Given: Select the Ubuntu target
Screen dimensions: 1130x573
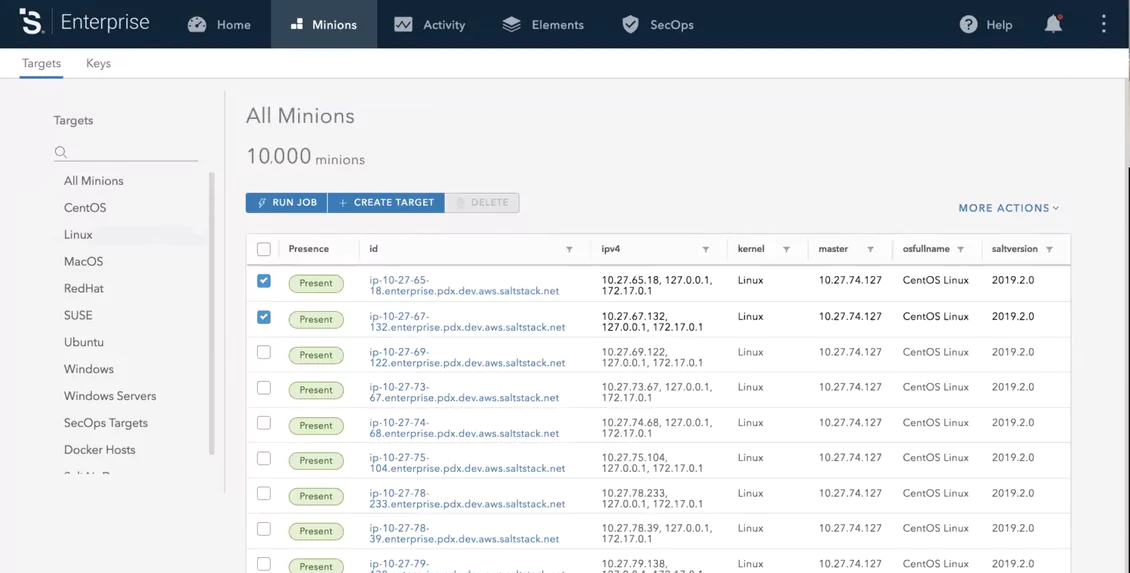Looking at the screenshot, I should tap(84, 342).
